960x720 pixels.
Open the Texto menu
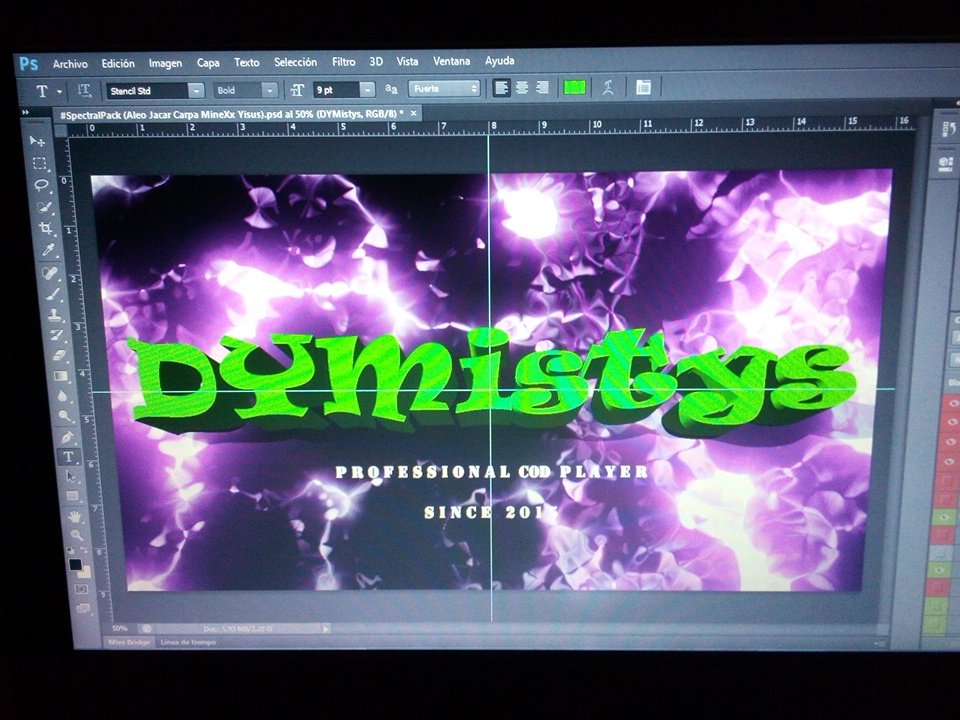pyautogui.click(x=247, y=62)
